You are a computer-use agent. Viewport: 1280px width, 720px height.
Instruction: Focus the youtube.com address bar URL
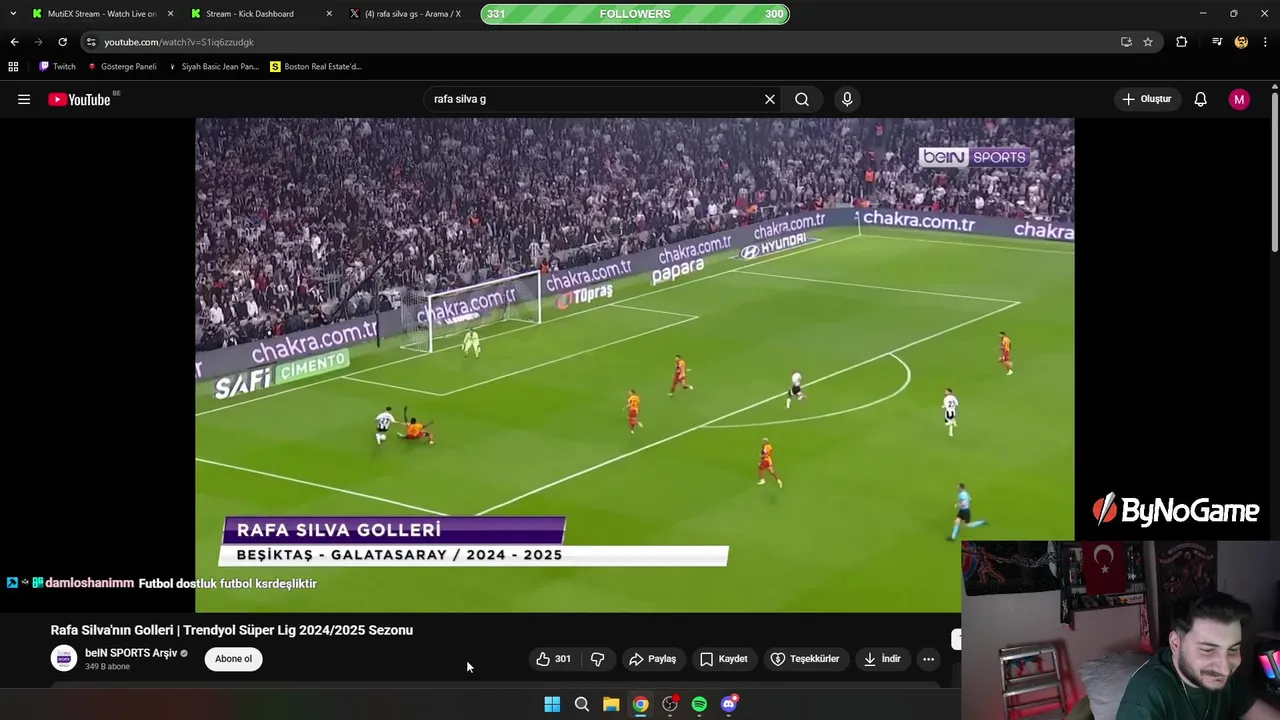coord(179,42)
